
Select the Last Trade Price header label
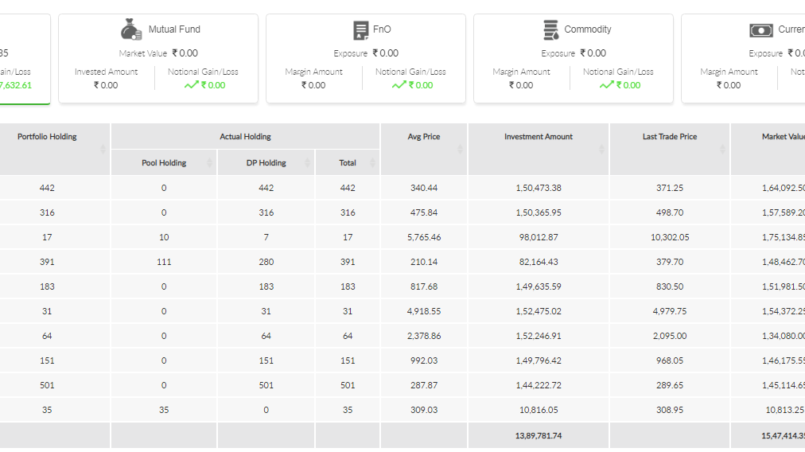[x=669, y=137]
